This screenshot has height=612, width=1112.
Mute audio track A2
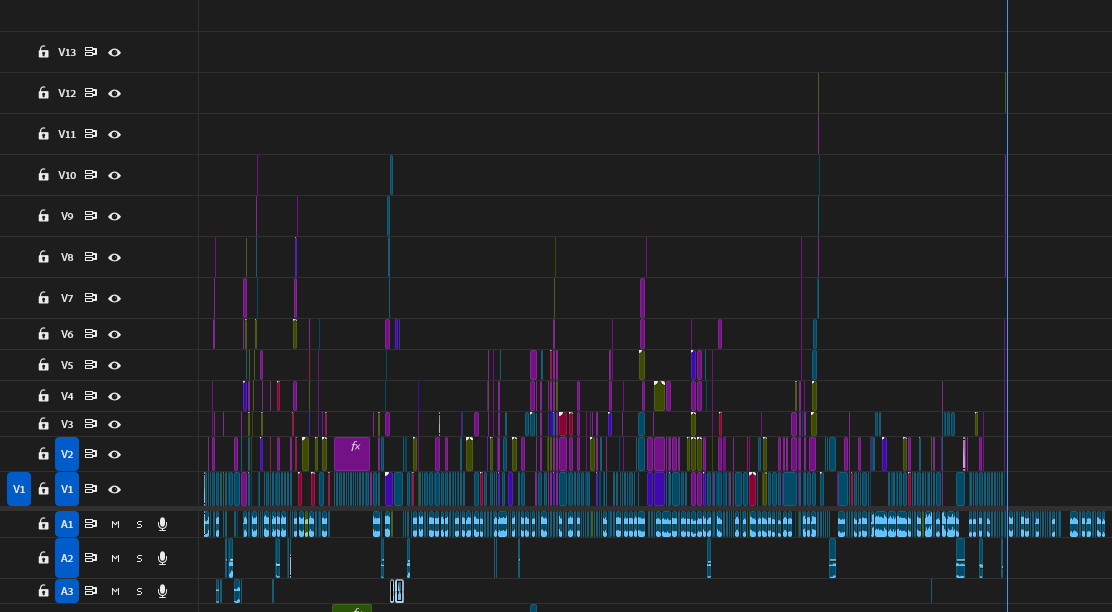(116, 559)
